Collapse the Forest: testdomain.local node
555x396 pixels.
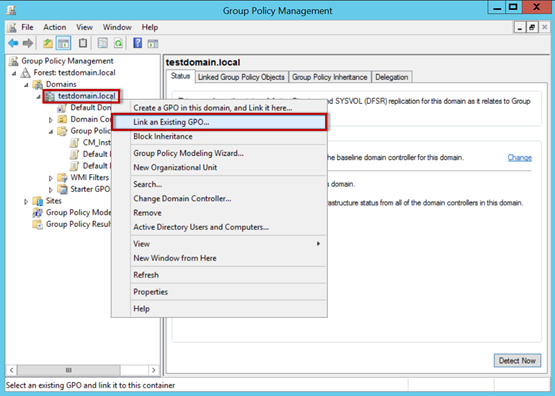pos(14,73)
